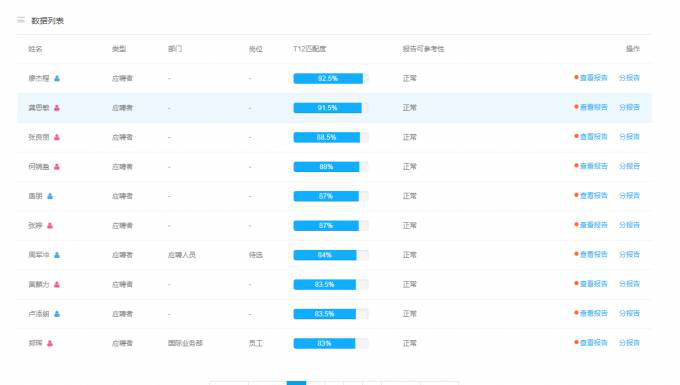Open 分报告 in the 88% row
Viewport: 680px width, 385px height.
[629, 166]
